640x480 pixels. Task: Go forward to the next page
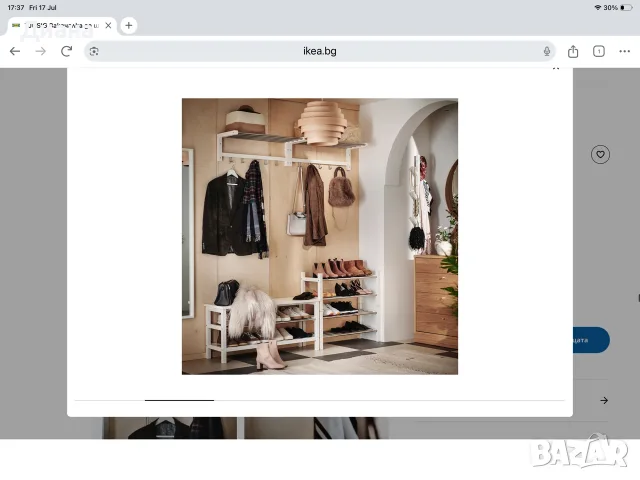pyautogui.click(x=40, y=51)
